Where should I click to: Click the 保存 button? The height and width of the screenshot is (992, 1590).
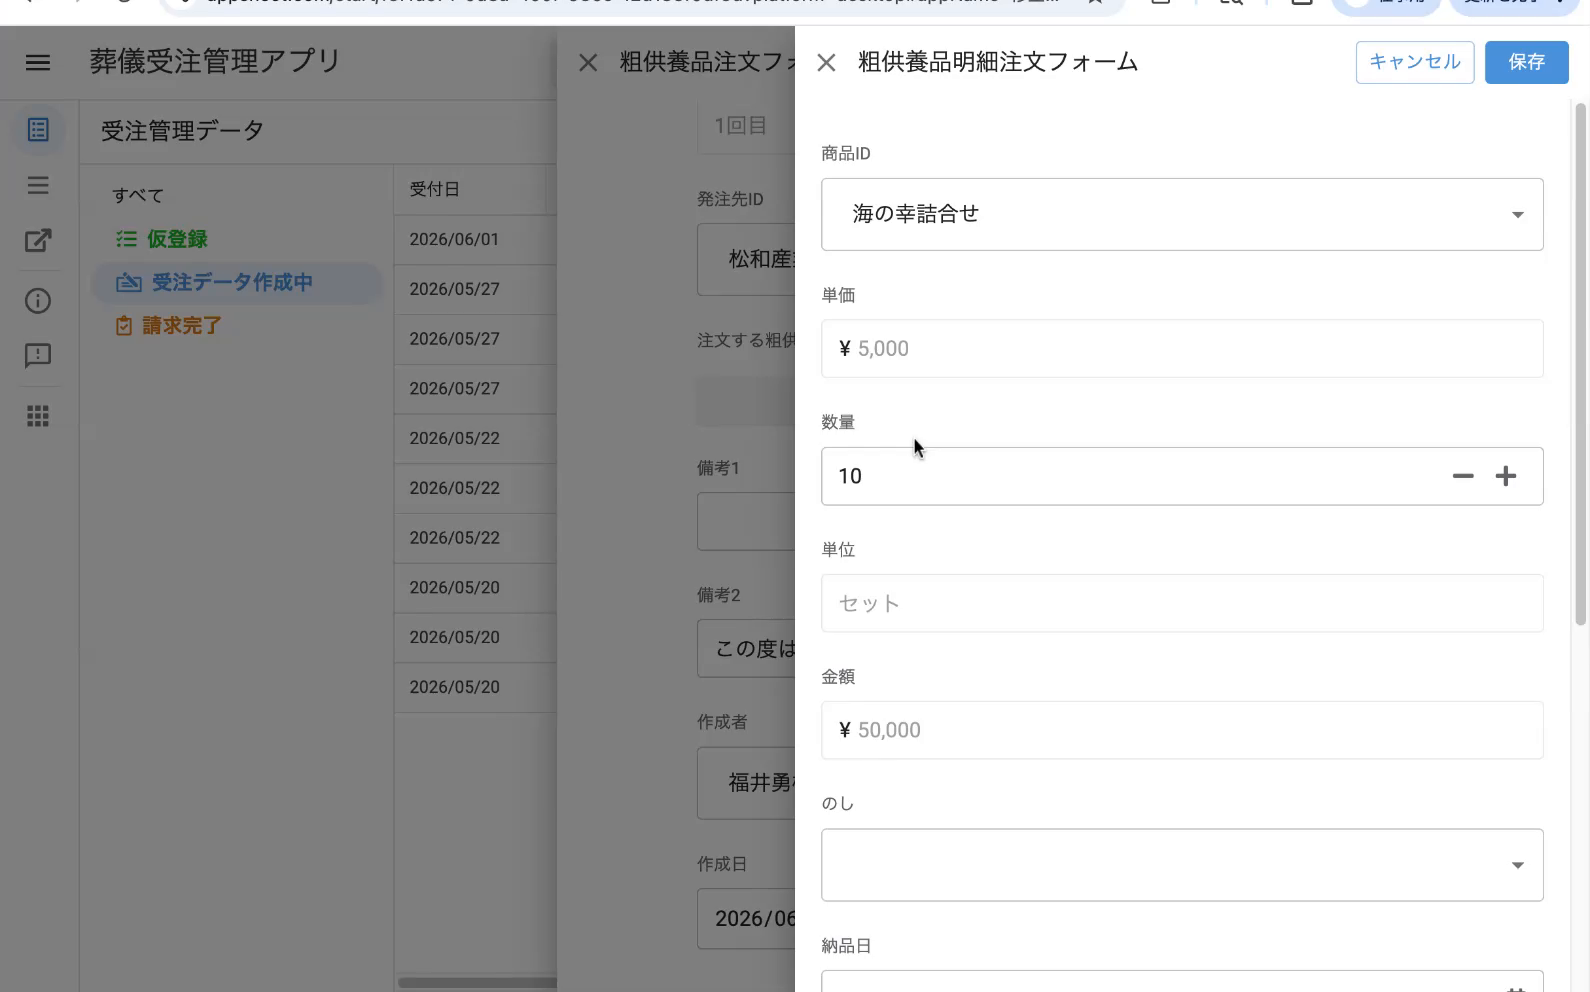point(1526,62)
